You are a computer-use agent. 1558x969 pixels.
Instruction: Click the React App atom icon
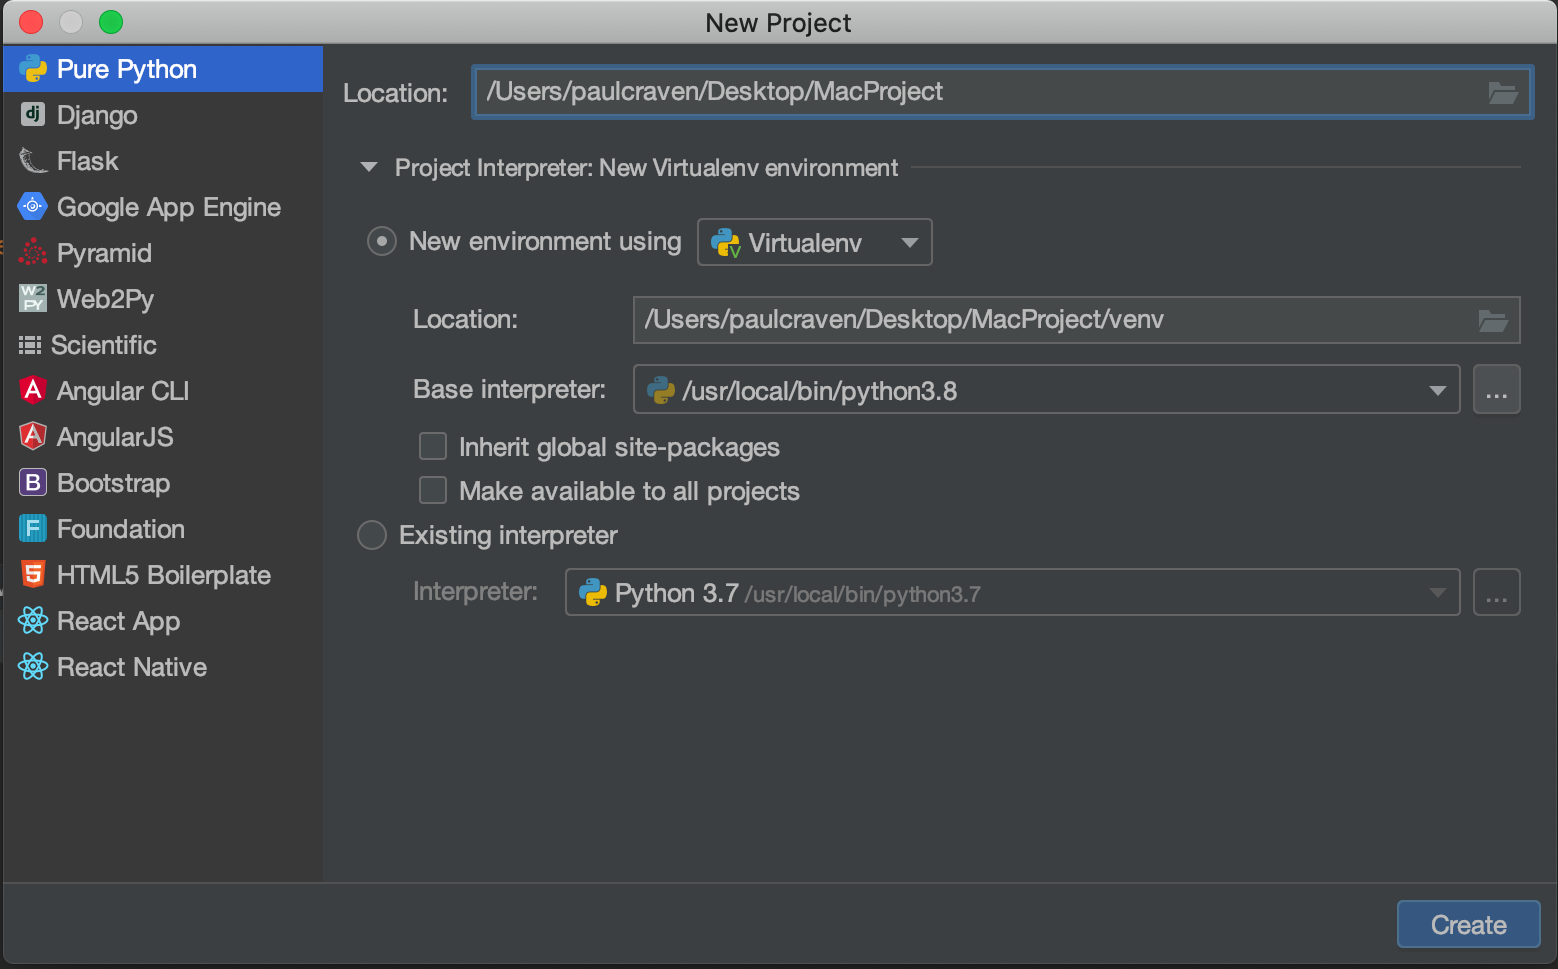tap(33, 620)
